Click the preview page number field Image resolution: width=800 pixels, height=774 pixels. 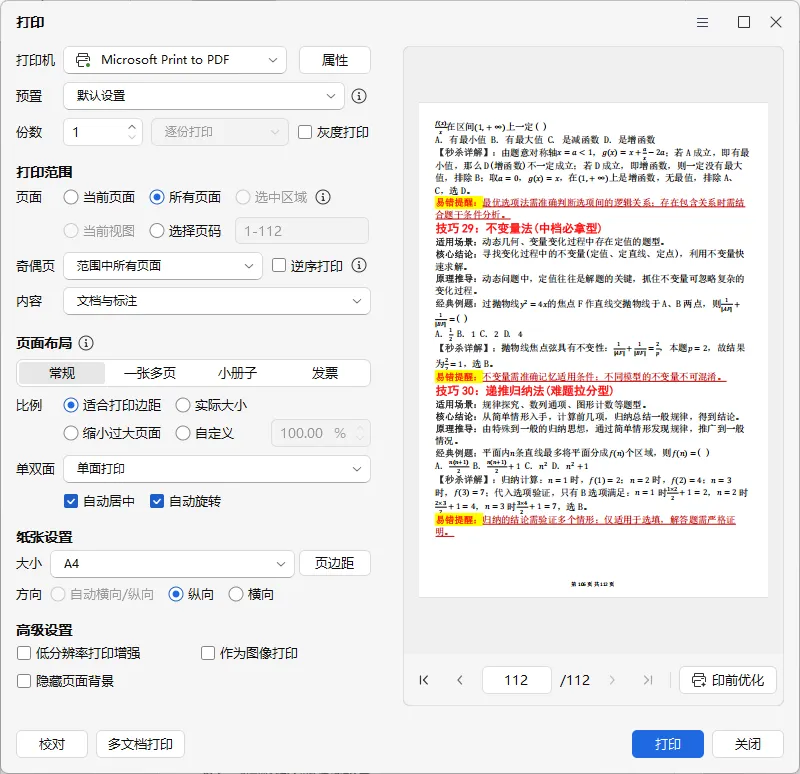pyautogui.click(x=516, y=680)
